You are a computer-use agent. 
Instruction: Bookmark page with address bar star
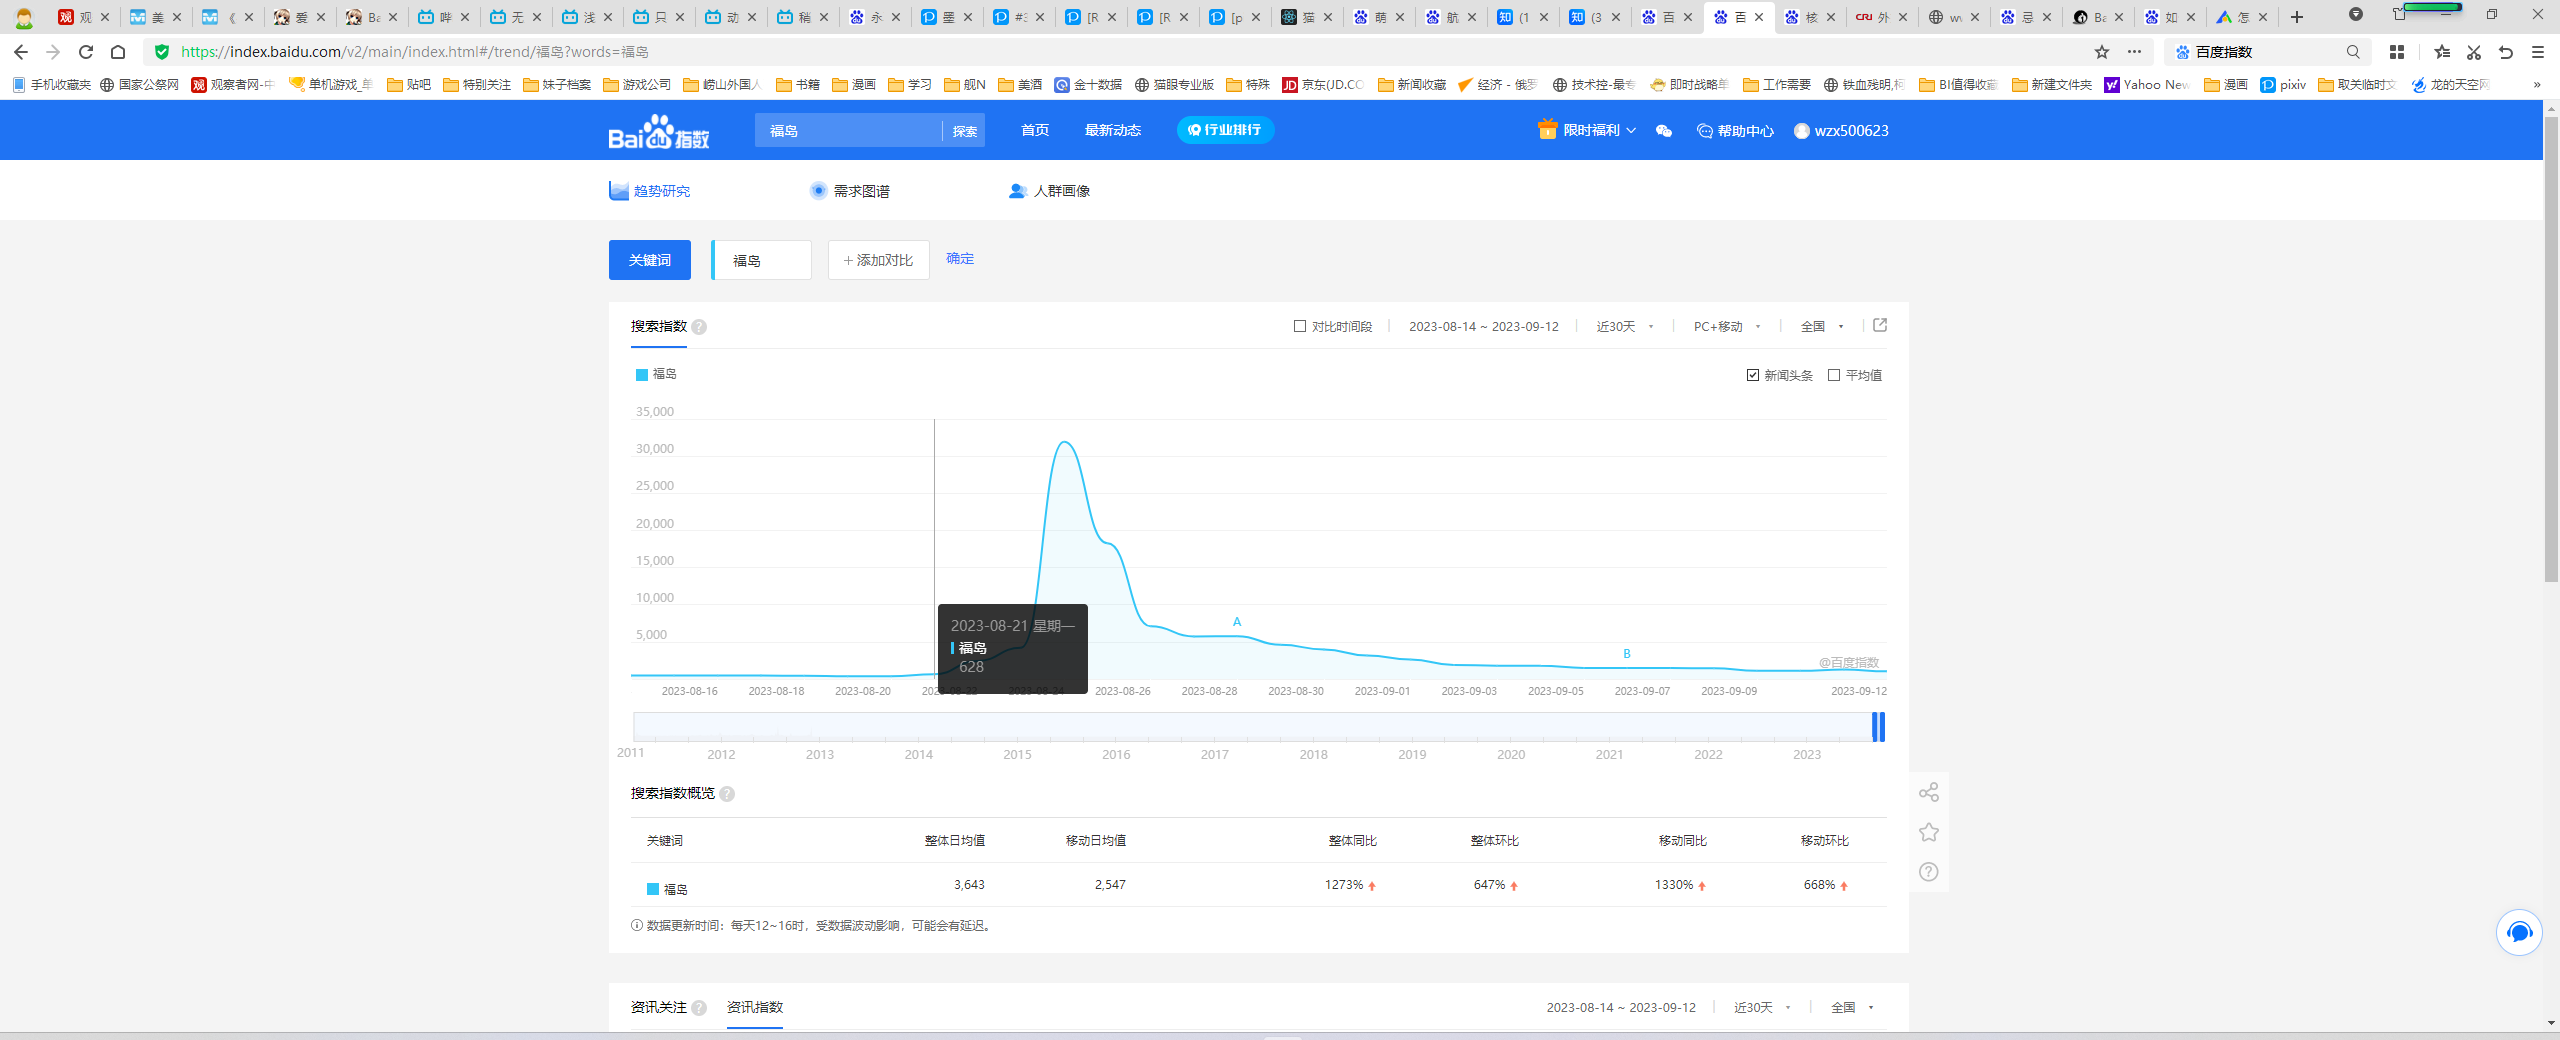[2102, 52]
